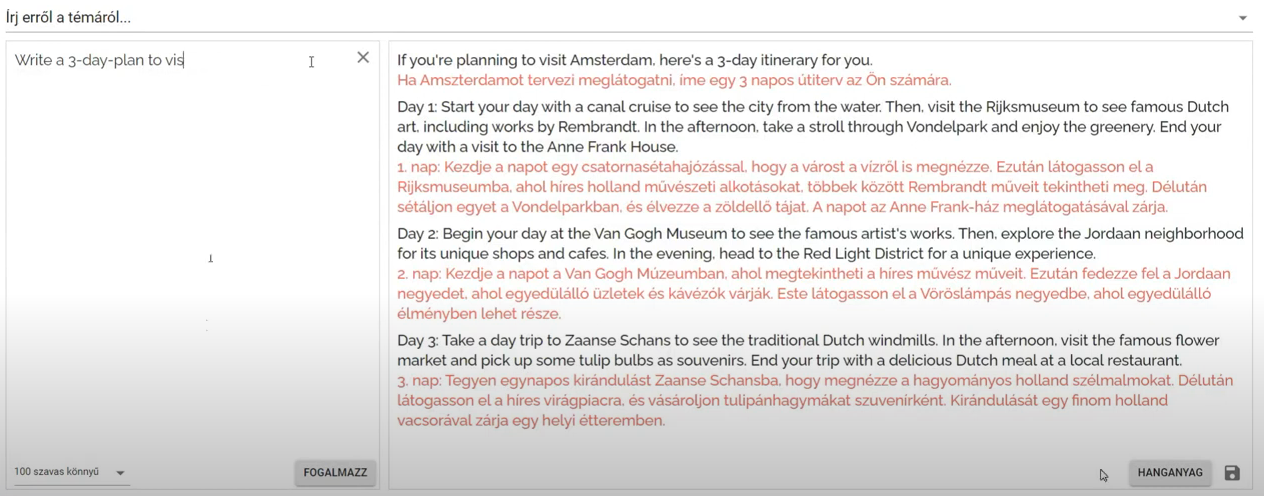
Task: Focus the "Write a 3-day-plan to vis" prompt field
Action: click(x=150, y=60)
